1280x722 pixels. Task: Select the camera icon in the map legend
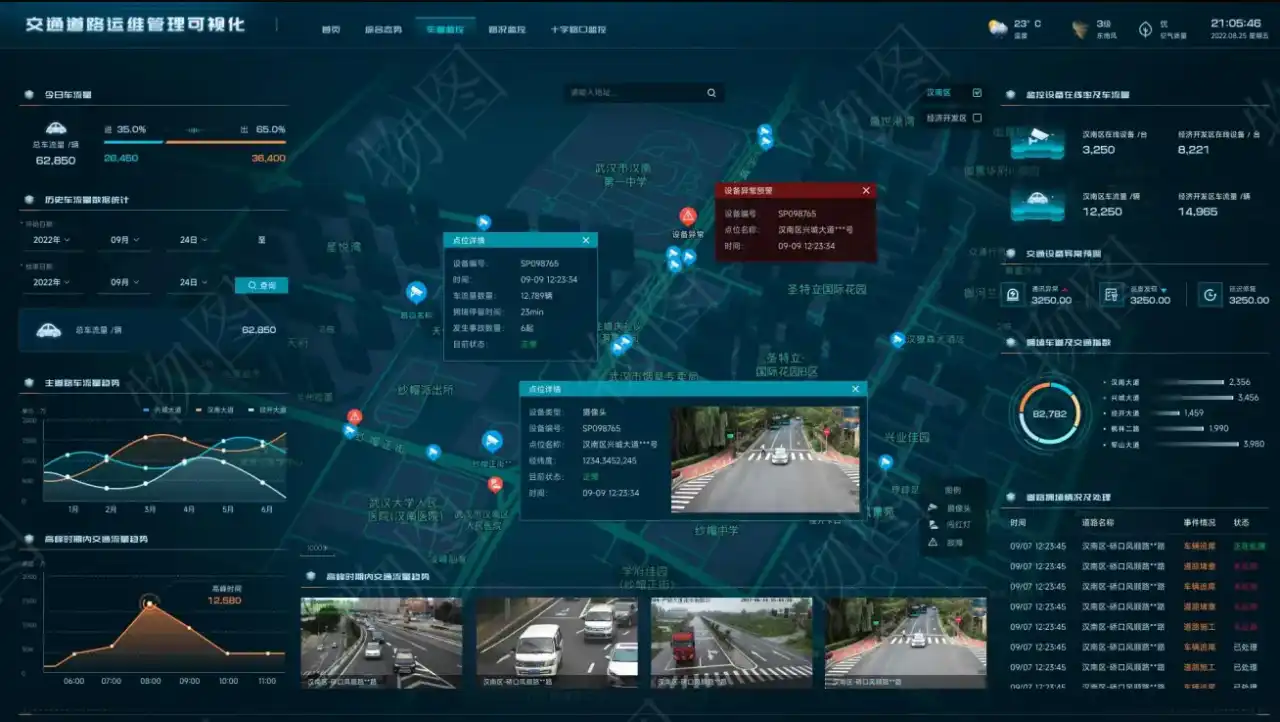[x=933, y=507]
